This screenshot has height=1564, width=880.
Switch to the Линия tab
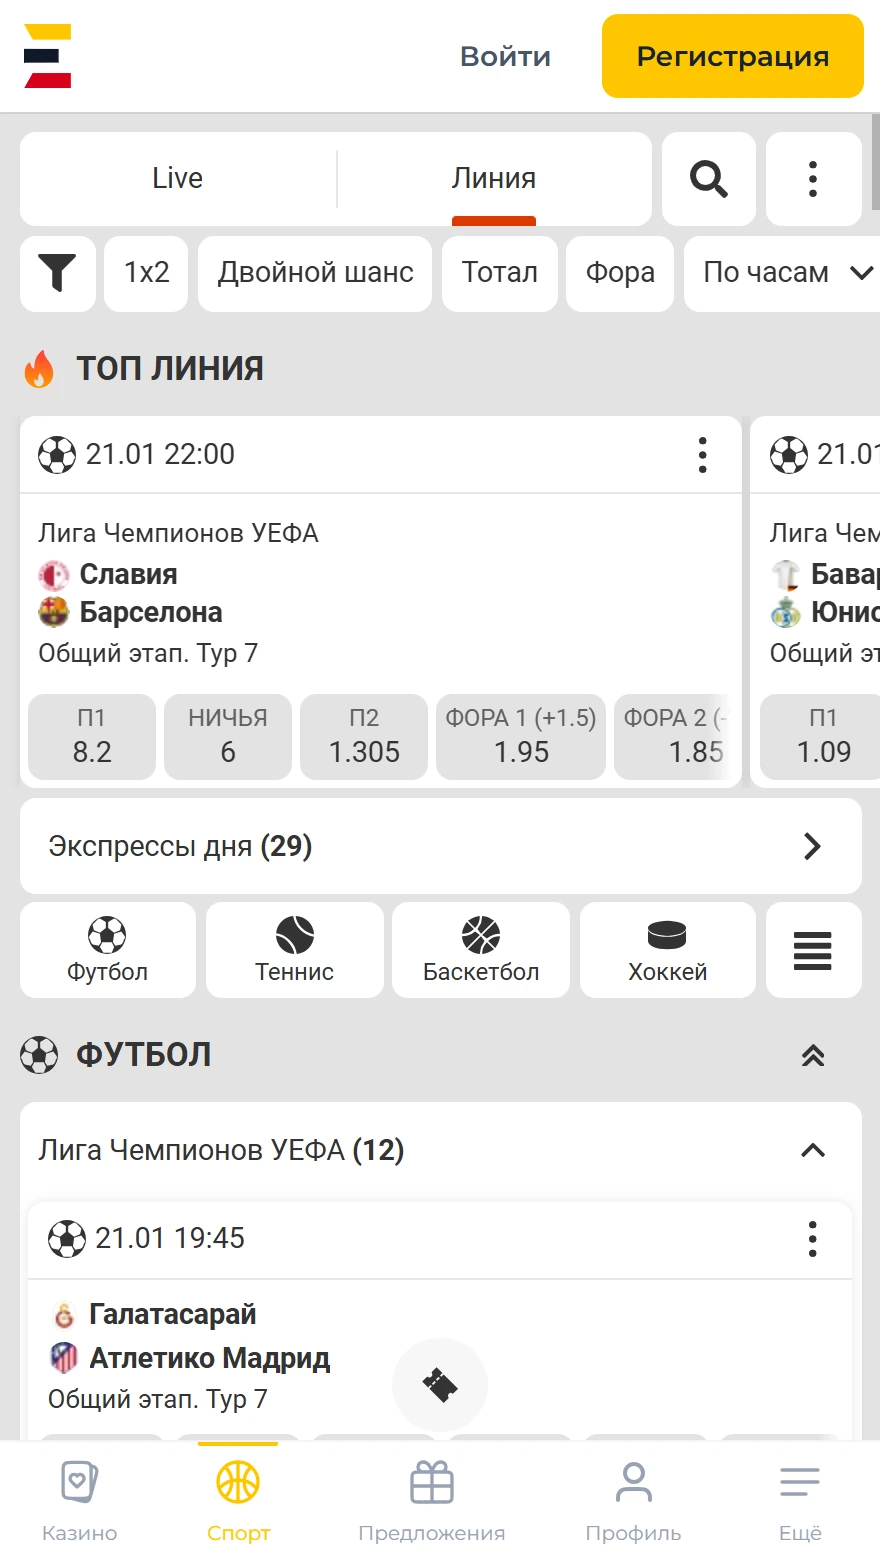(495, 178)
